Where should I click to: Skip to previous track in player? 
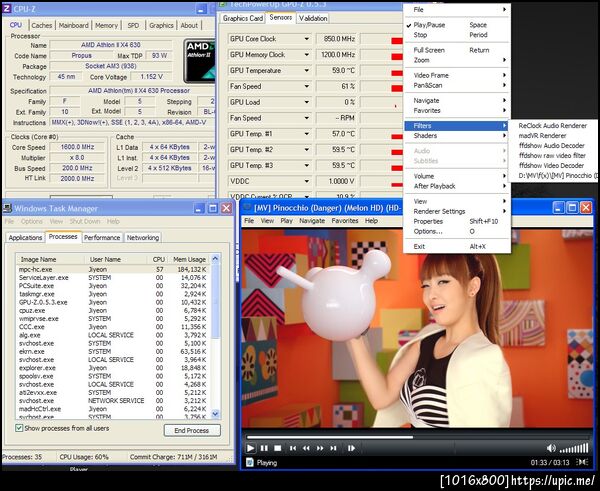click(x=293, y=448)
